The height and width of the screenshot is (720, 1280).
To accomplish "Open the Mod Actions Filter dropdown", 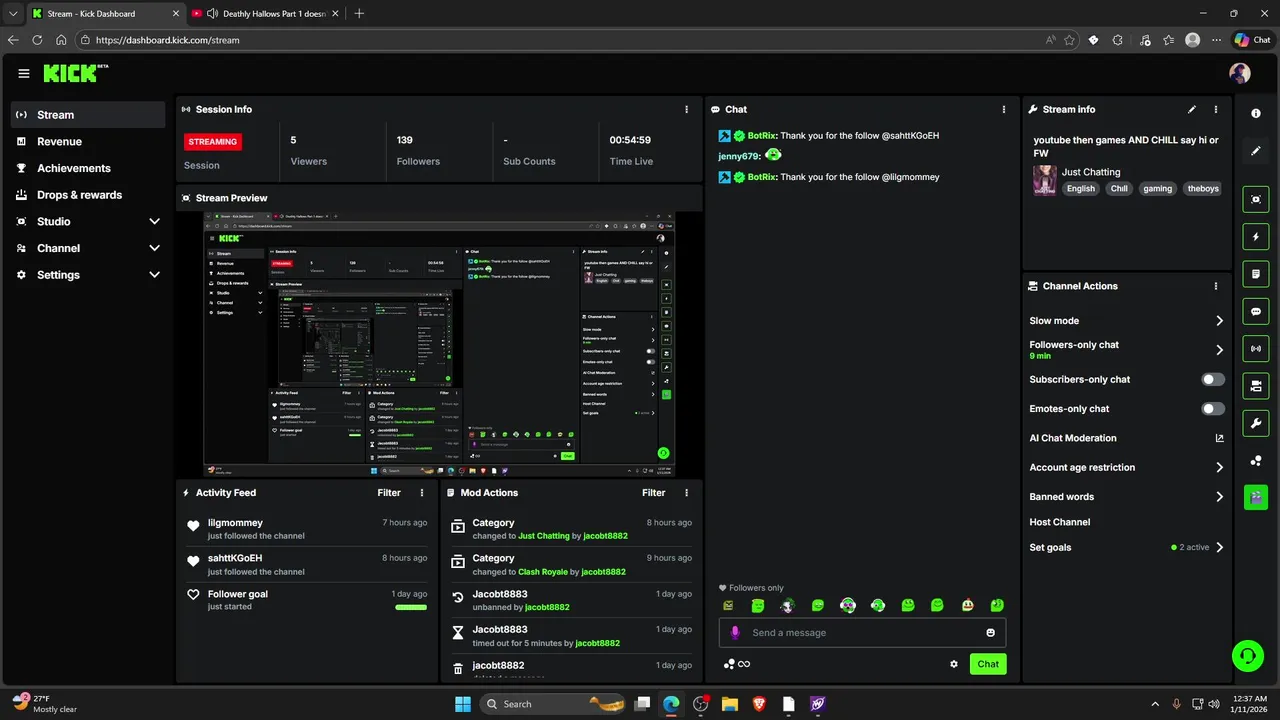I will 653,493.
